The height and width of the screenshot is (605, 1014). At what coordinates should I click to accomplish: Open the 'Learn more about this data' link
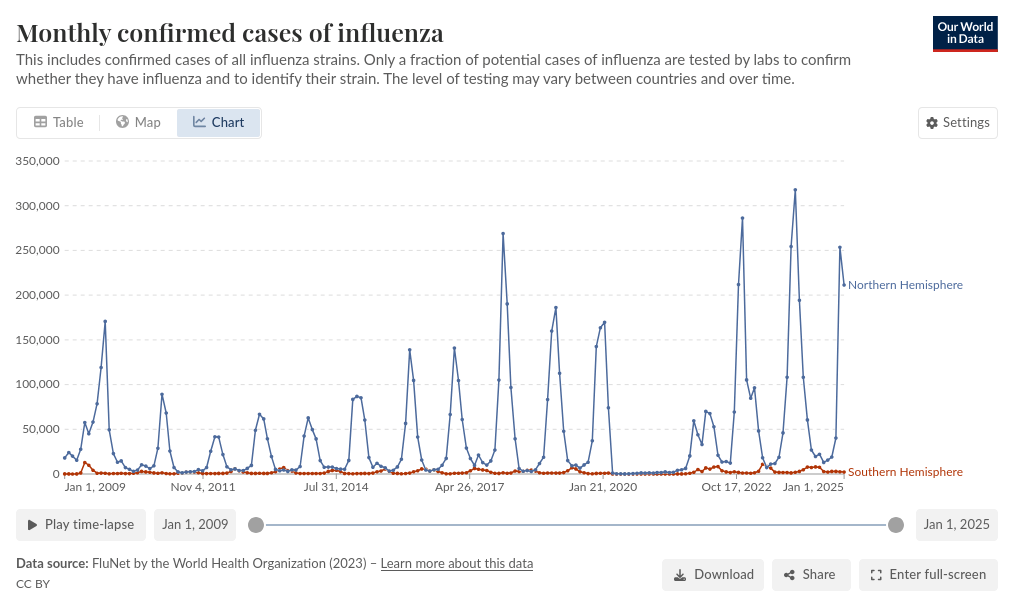point(457,564)
